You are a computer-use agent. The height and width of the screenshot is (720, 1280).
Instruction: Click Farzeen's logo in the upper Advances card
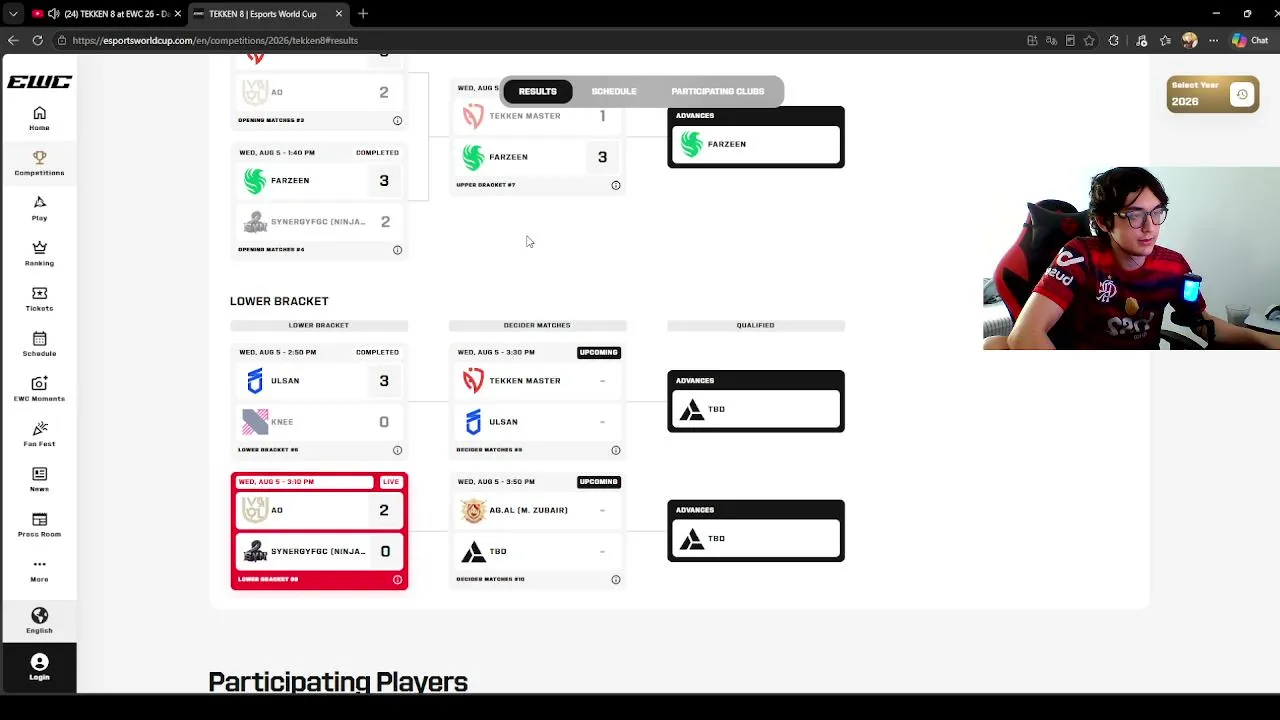(691, 144)
